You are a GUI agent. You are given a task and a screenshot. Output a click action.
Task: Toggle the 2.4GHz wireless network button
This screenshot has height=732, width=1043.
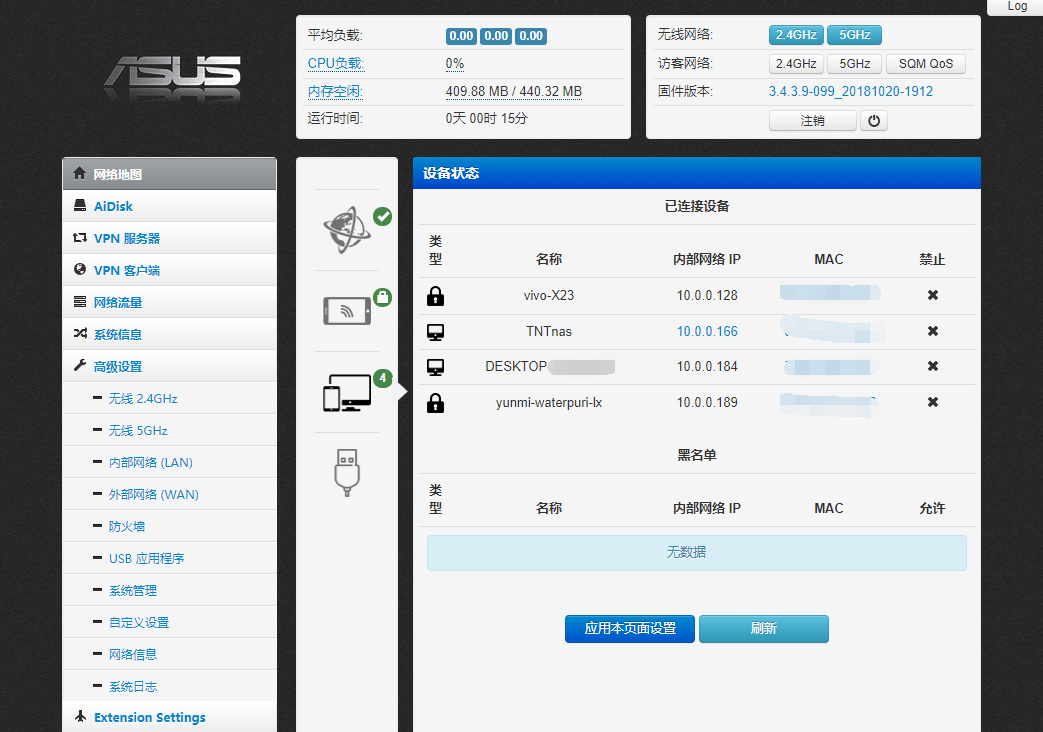[795, 34]
